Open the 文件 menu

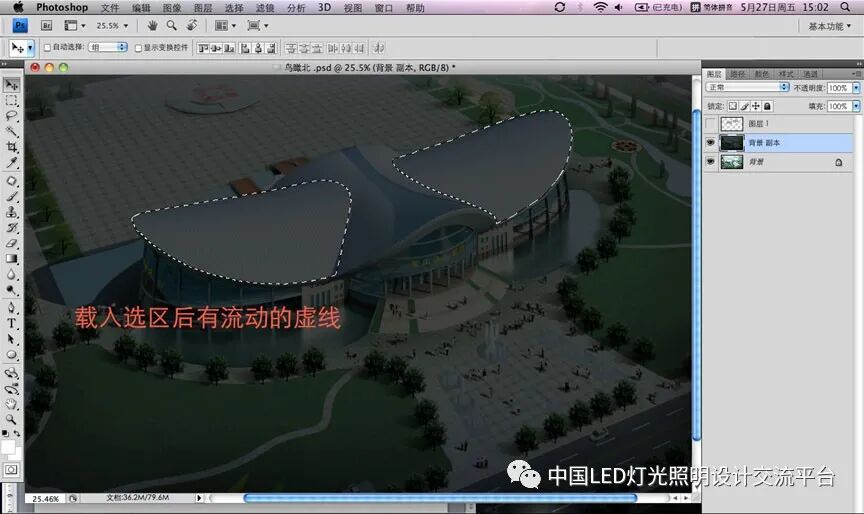[x=110, y=8]
